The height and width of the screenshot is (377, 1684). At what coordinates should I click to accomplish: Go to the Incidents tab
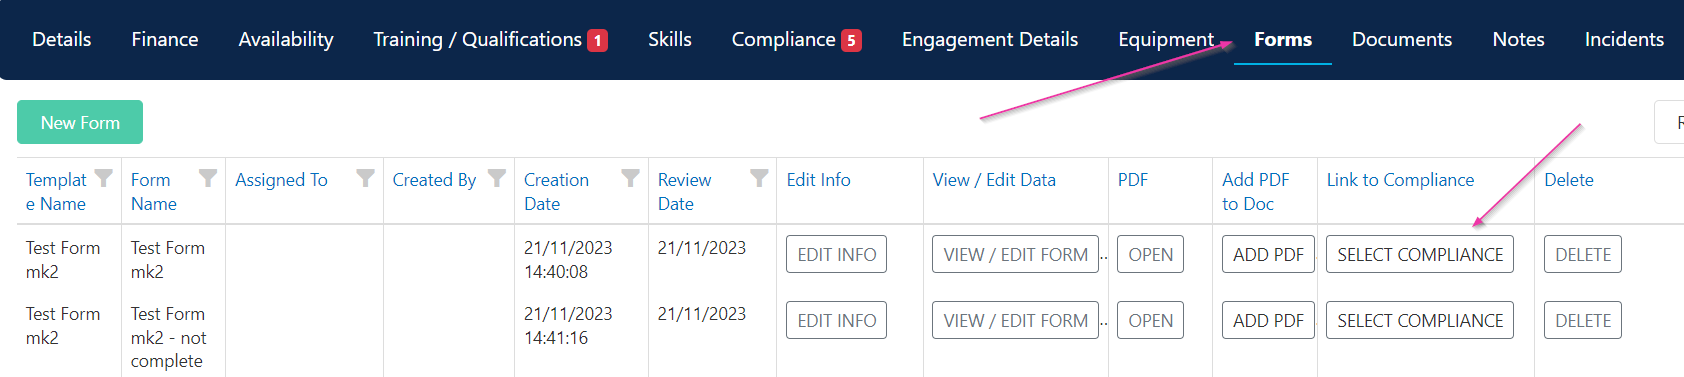coord(1624,39)
